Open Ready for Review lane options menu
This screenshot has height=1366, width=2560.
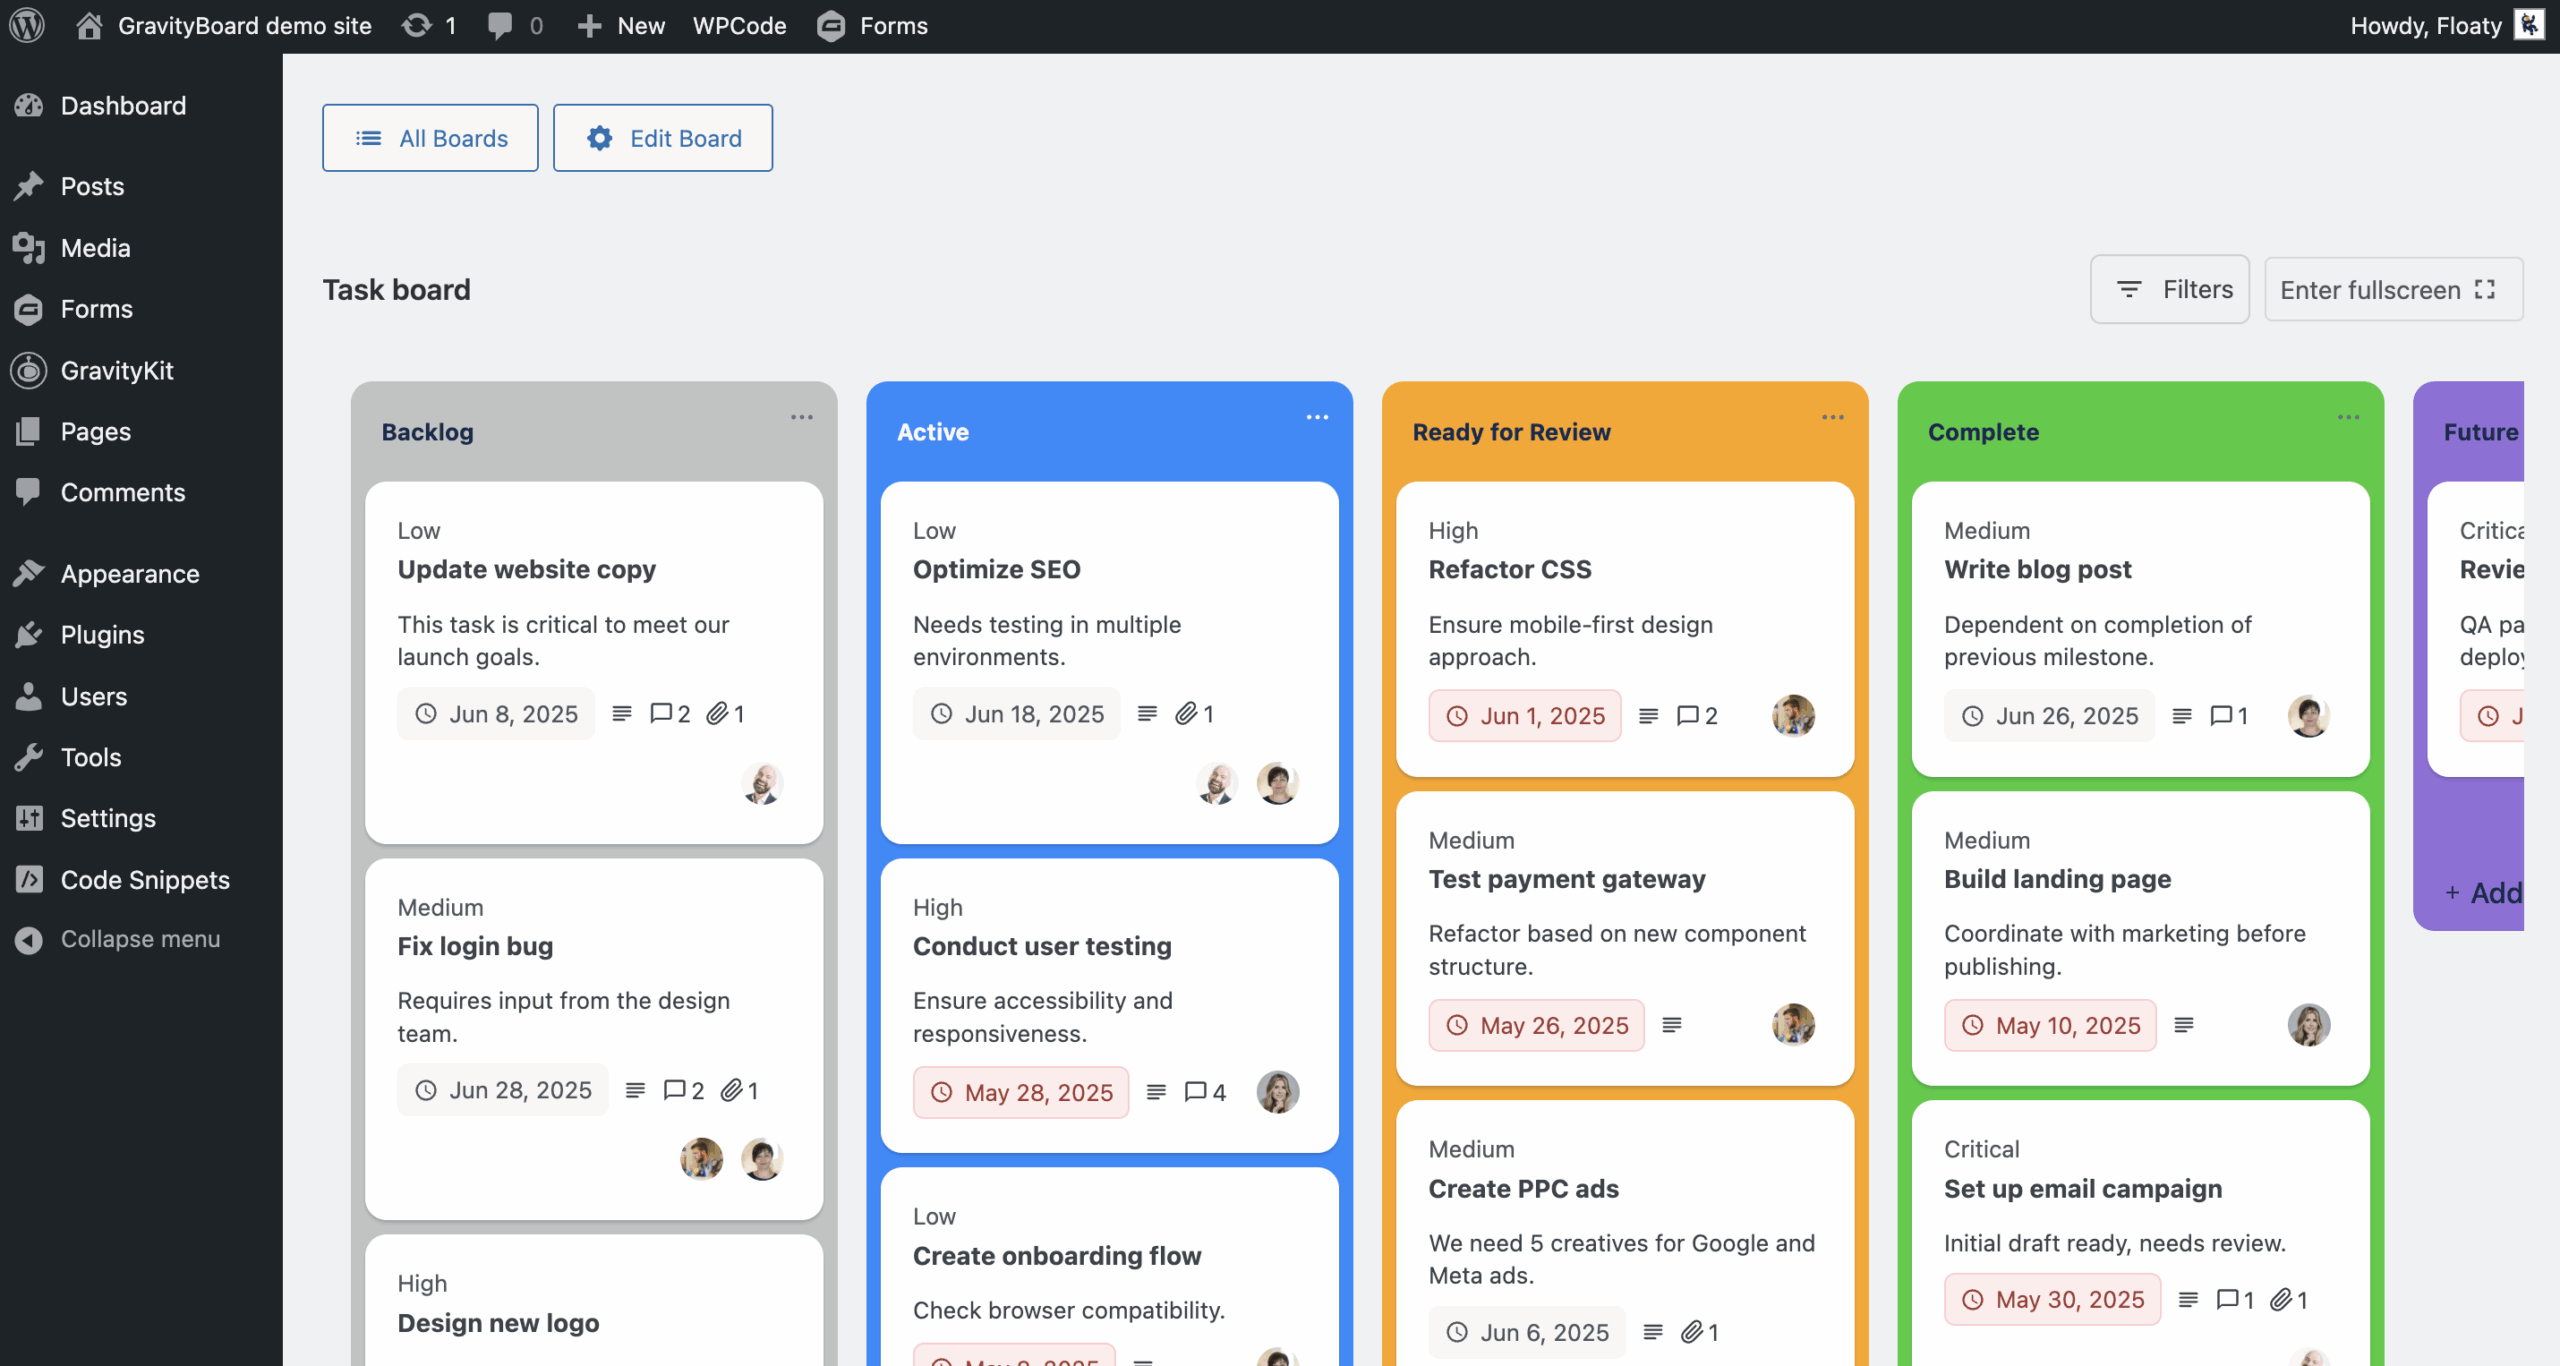click(1832, 417)
